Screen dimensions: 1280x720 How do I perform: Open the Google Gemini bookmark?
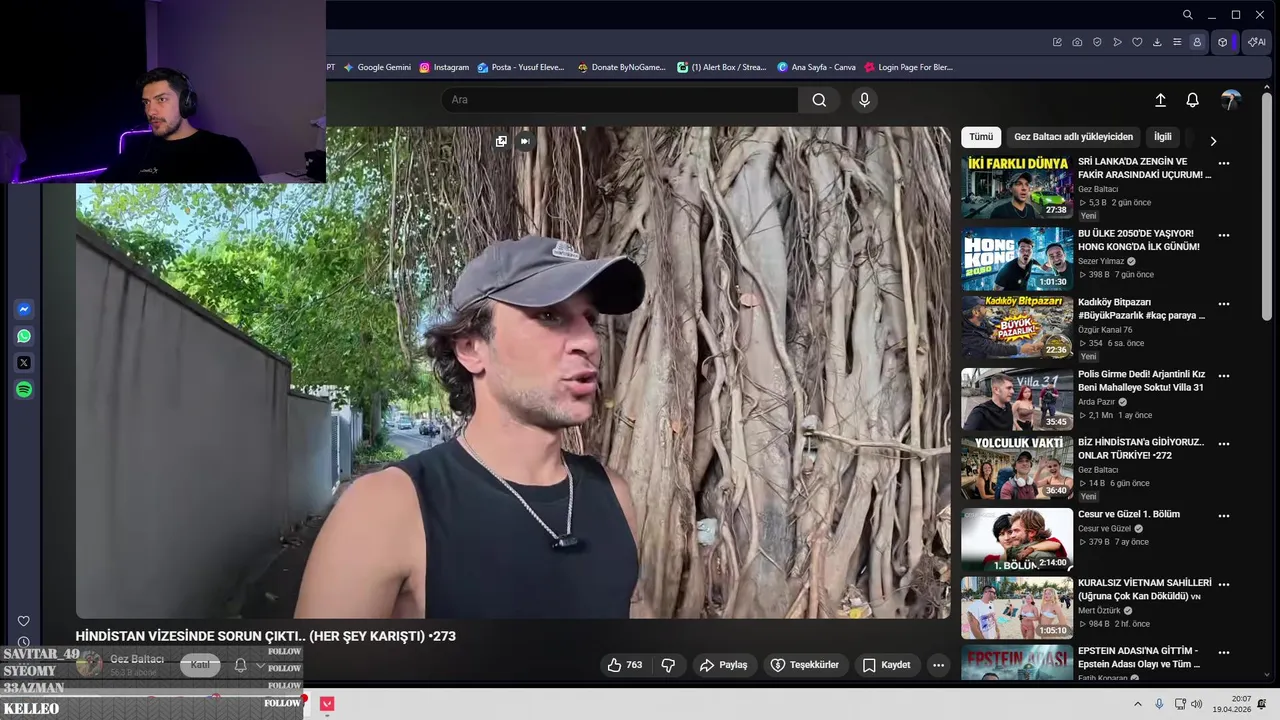[377, 67]
